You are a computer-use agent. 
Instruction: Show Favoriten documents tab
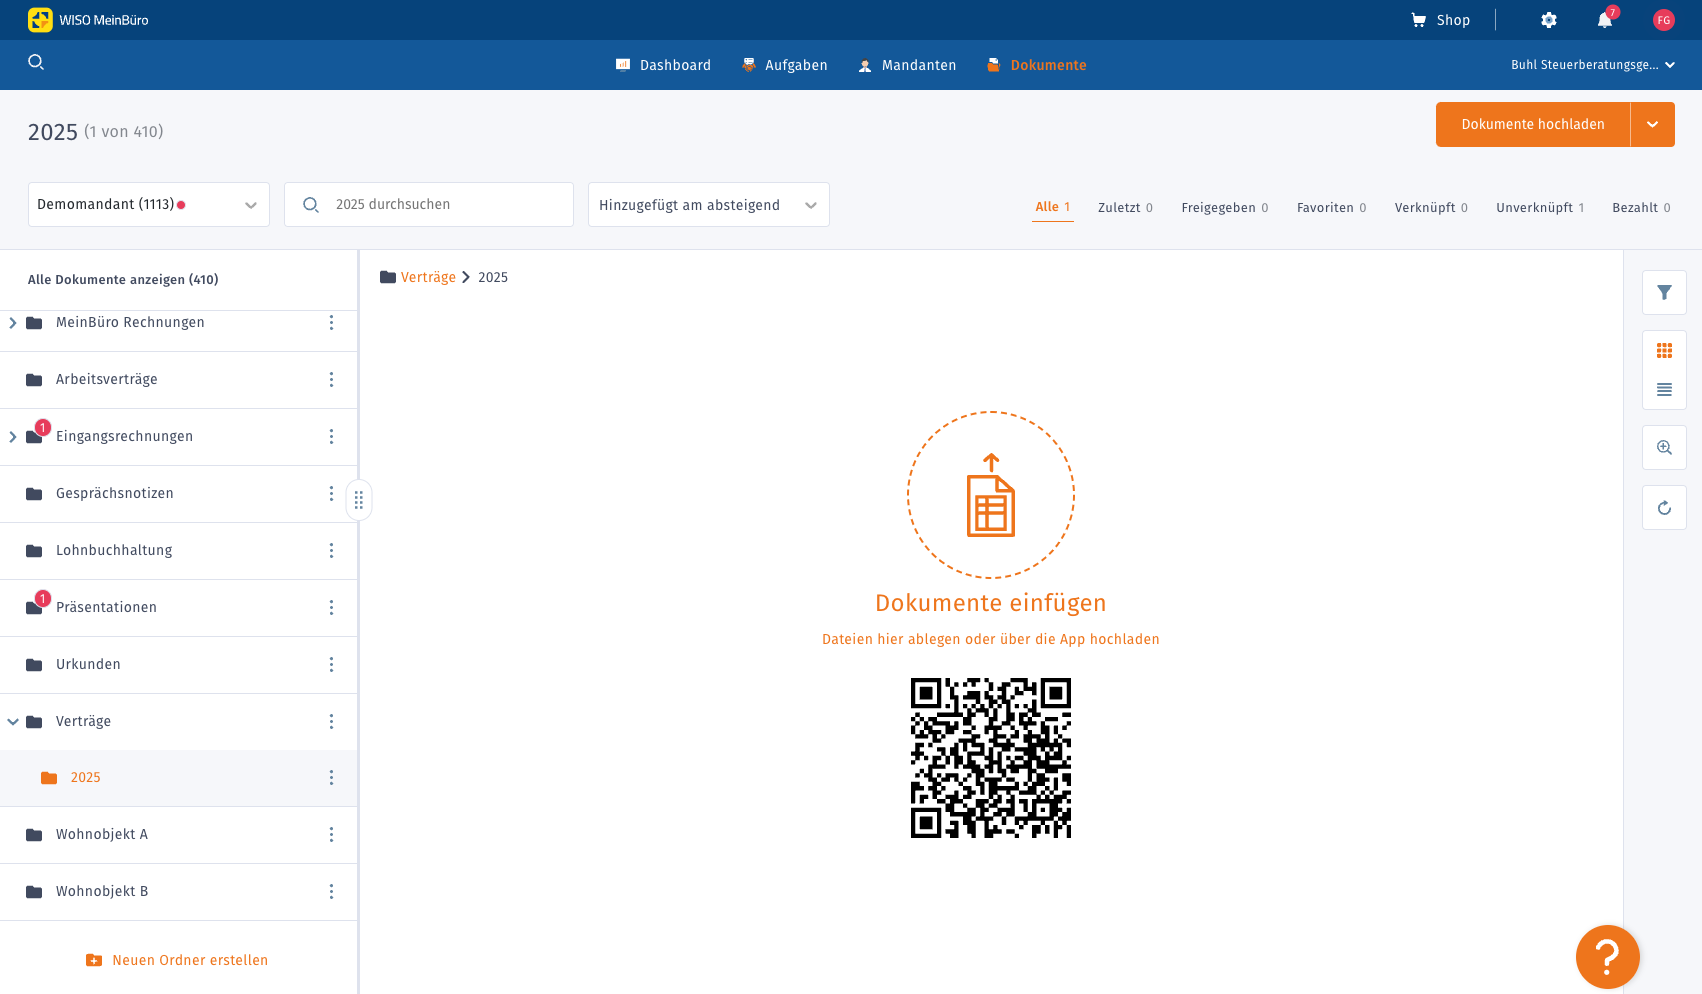[1332, 207]
